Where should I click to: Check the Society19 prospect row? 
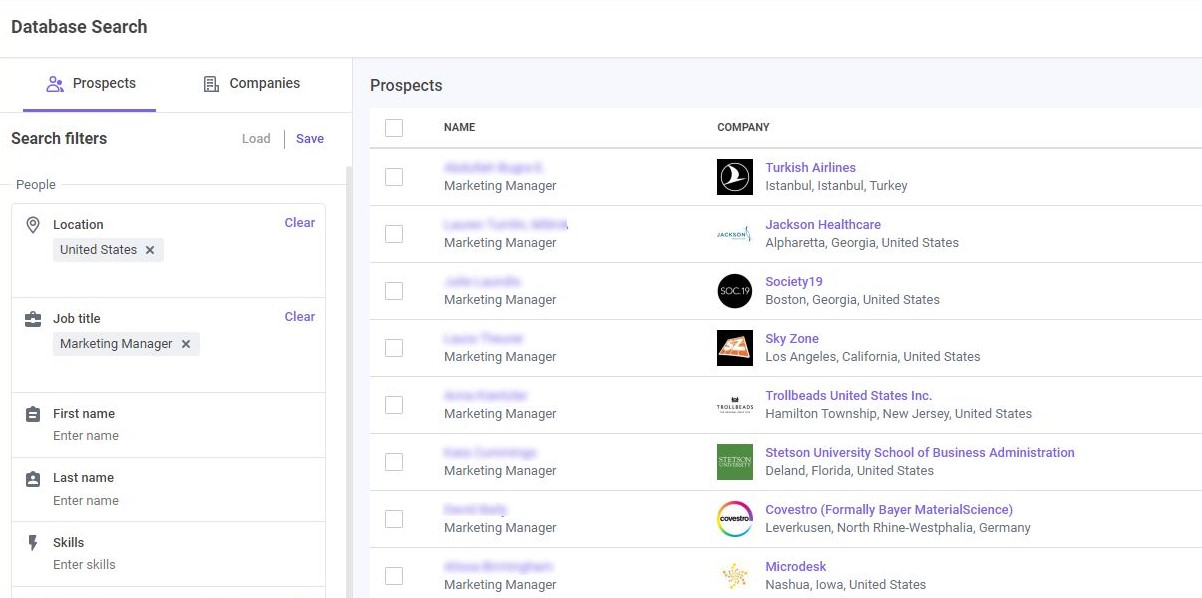click(x=394, y=291)
